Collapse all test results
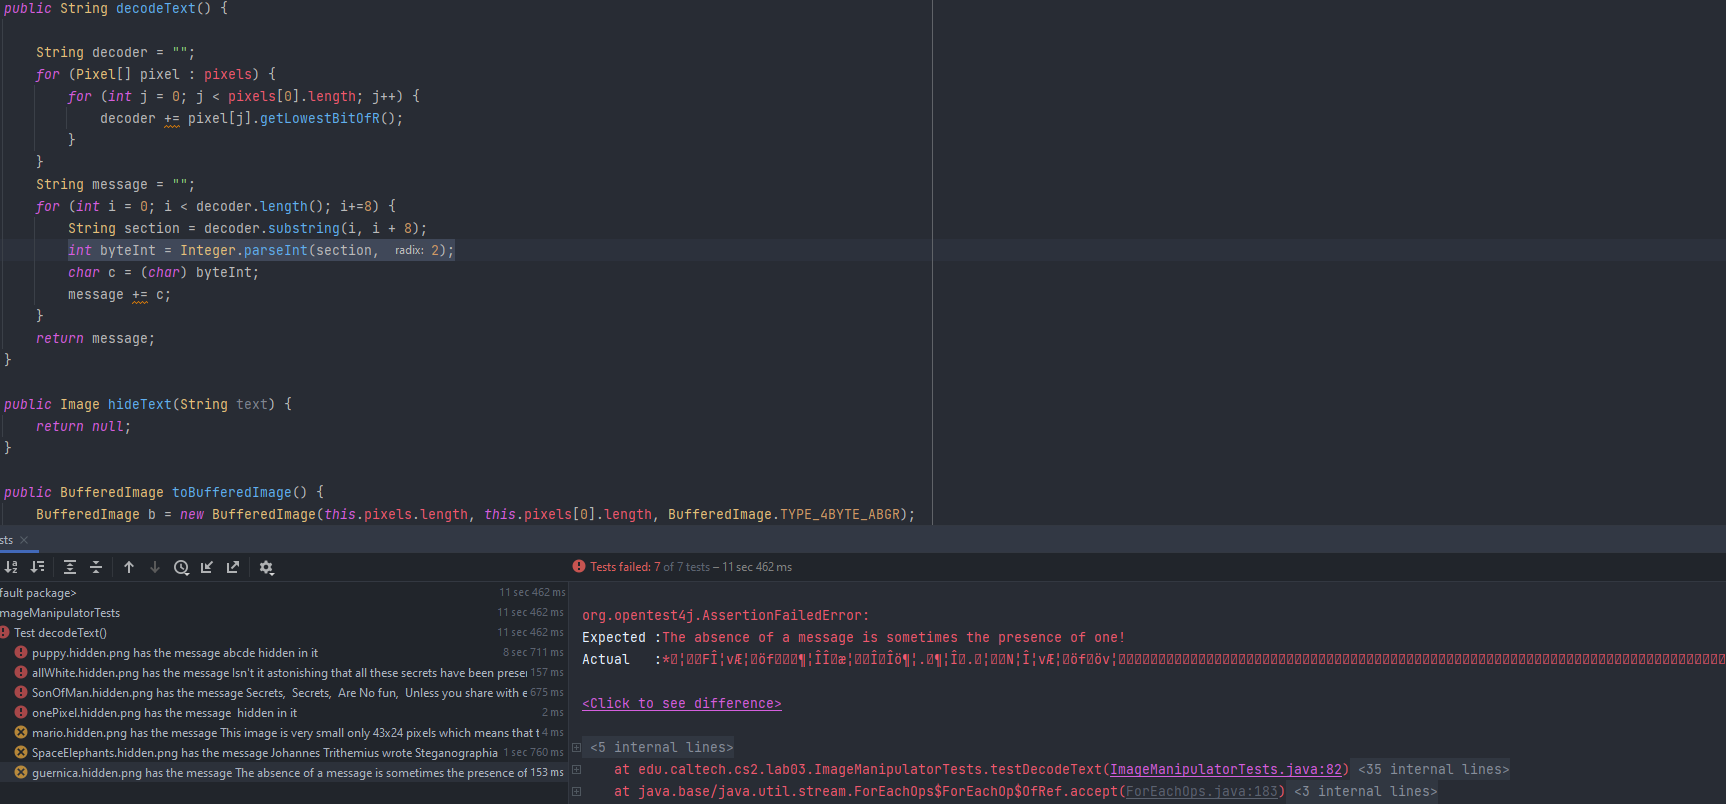 point(96,567)
